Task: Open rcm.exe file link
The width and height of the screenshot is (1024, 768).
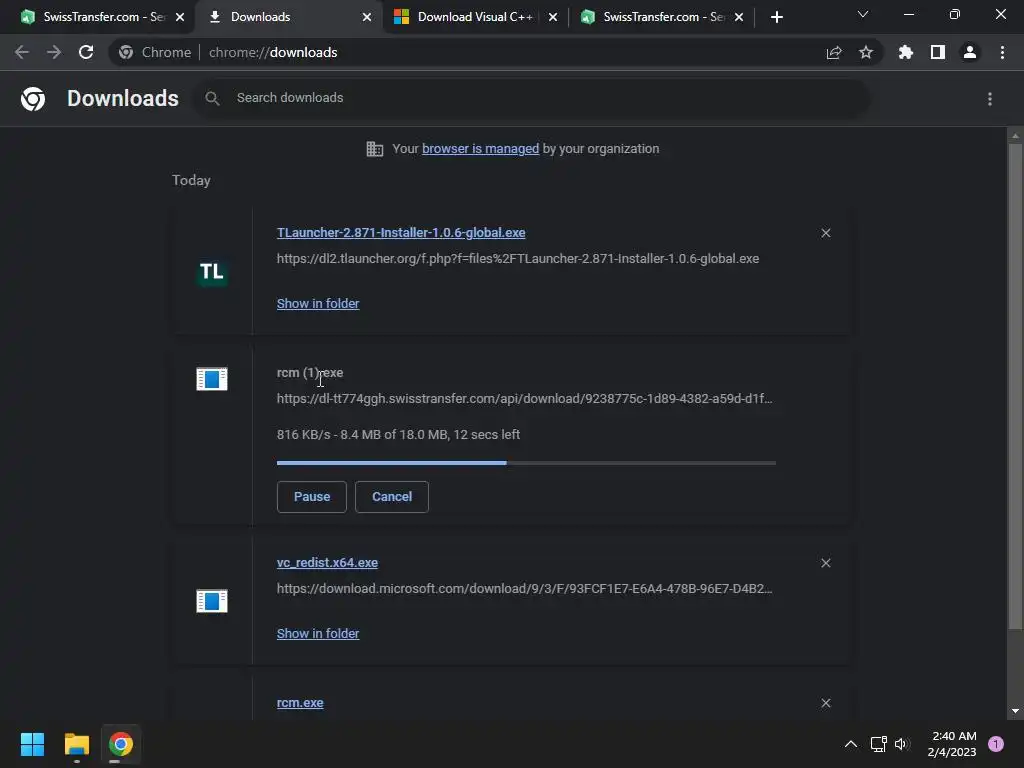Action: 300,703
